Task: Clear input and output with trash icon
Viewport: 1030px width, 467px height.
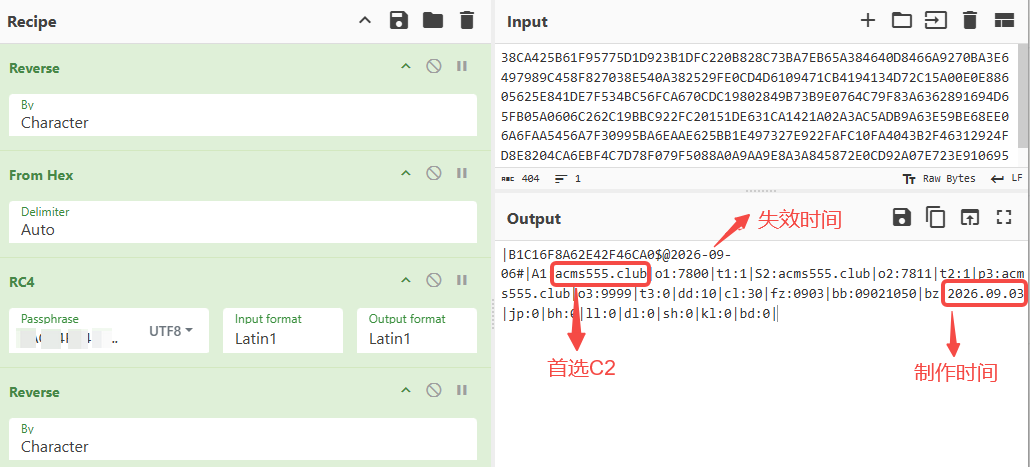Action: 969,20
